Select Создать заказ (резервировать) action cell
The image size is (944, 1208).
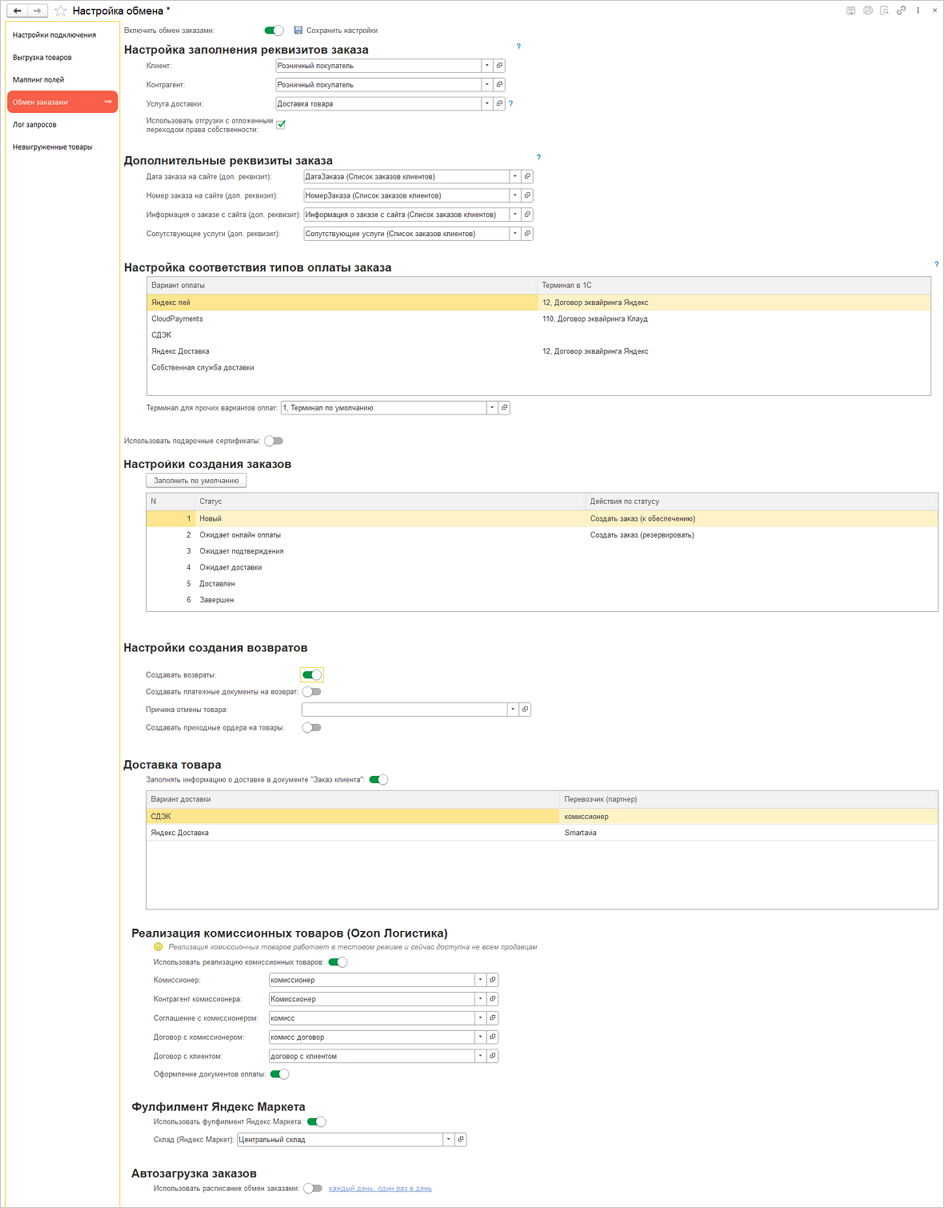pos(762,535)
